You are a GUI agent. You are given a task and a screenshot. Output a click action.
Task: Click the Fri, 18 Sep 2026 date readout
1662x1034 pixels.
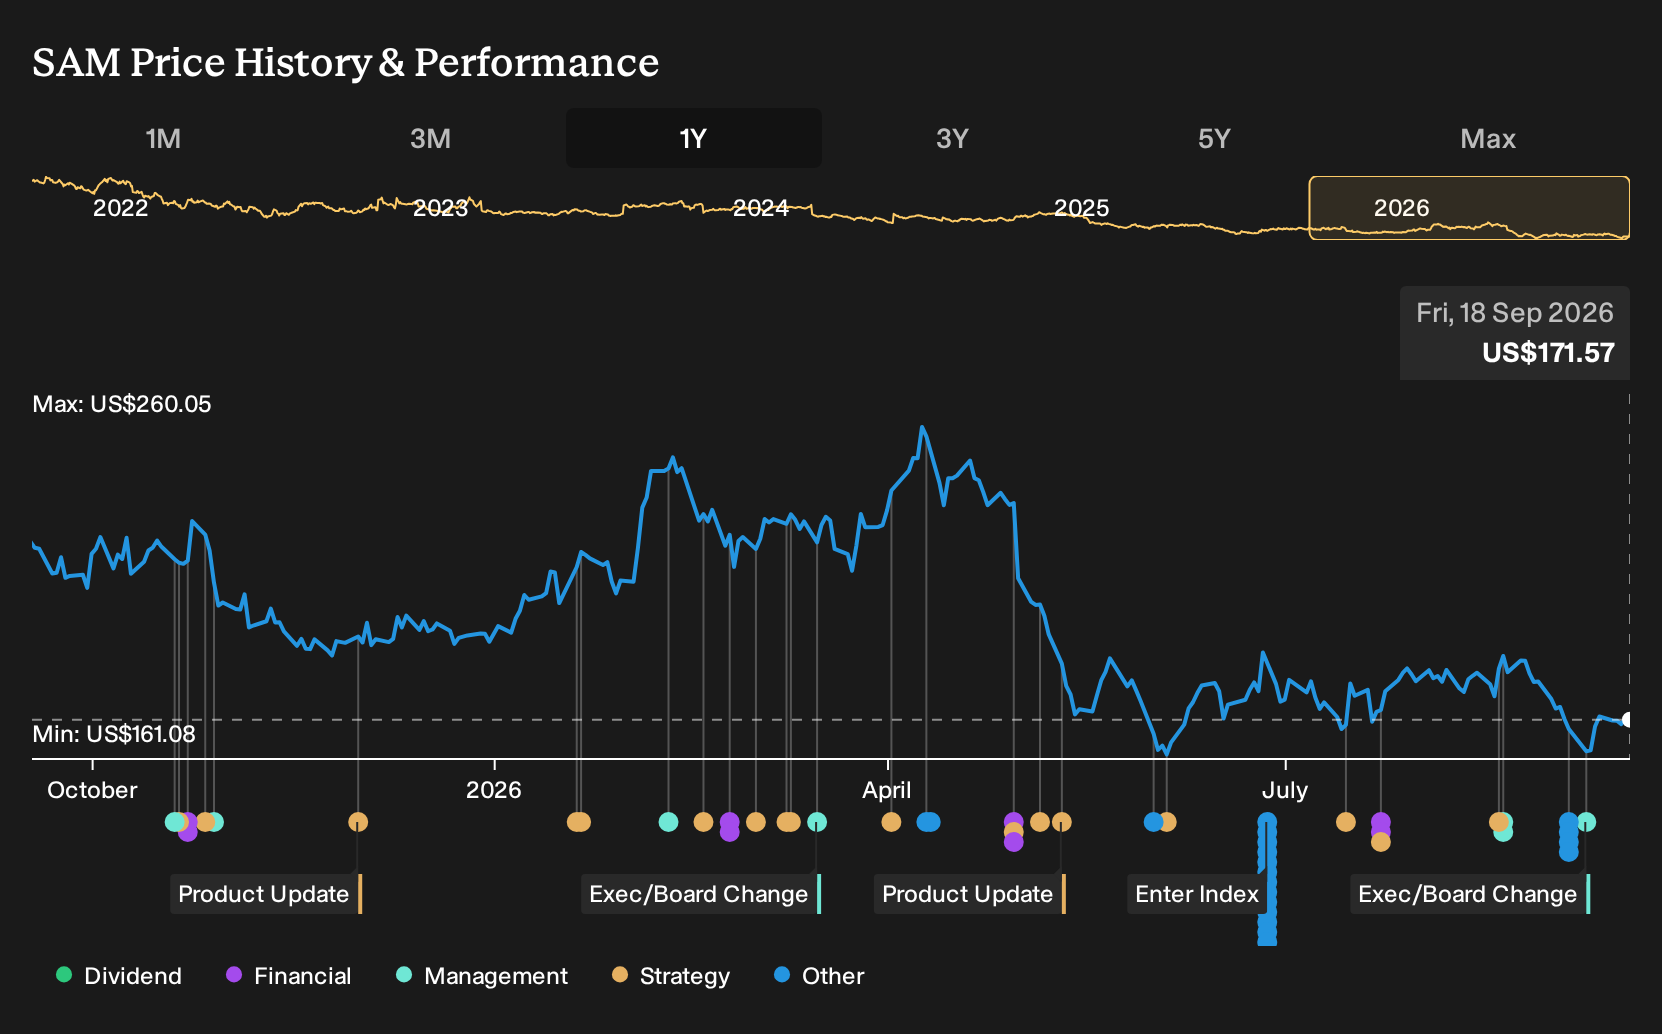tap(1515, 313)
